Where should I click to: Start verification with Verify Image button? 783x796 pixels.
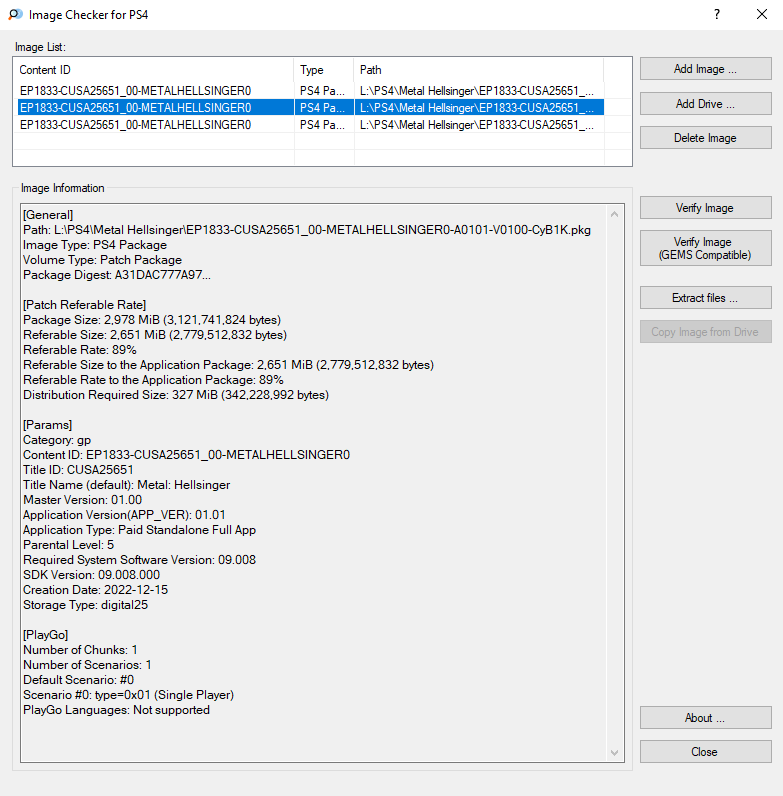[705, 208]
